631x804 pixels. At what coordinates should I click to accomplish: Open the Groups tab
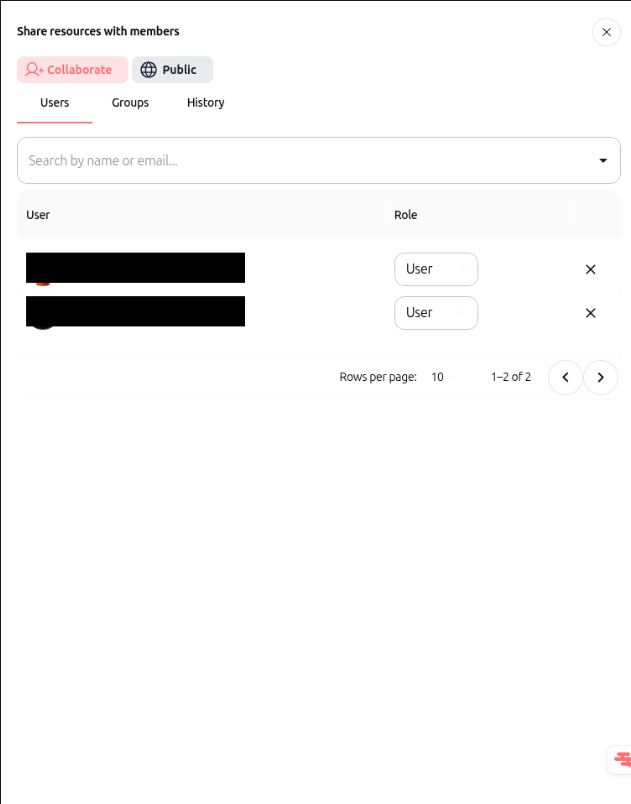tap(130, 103)
